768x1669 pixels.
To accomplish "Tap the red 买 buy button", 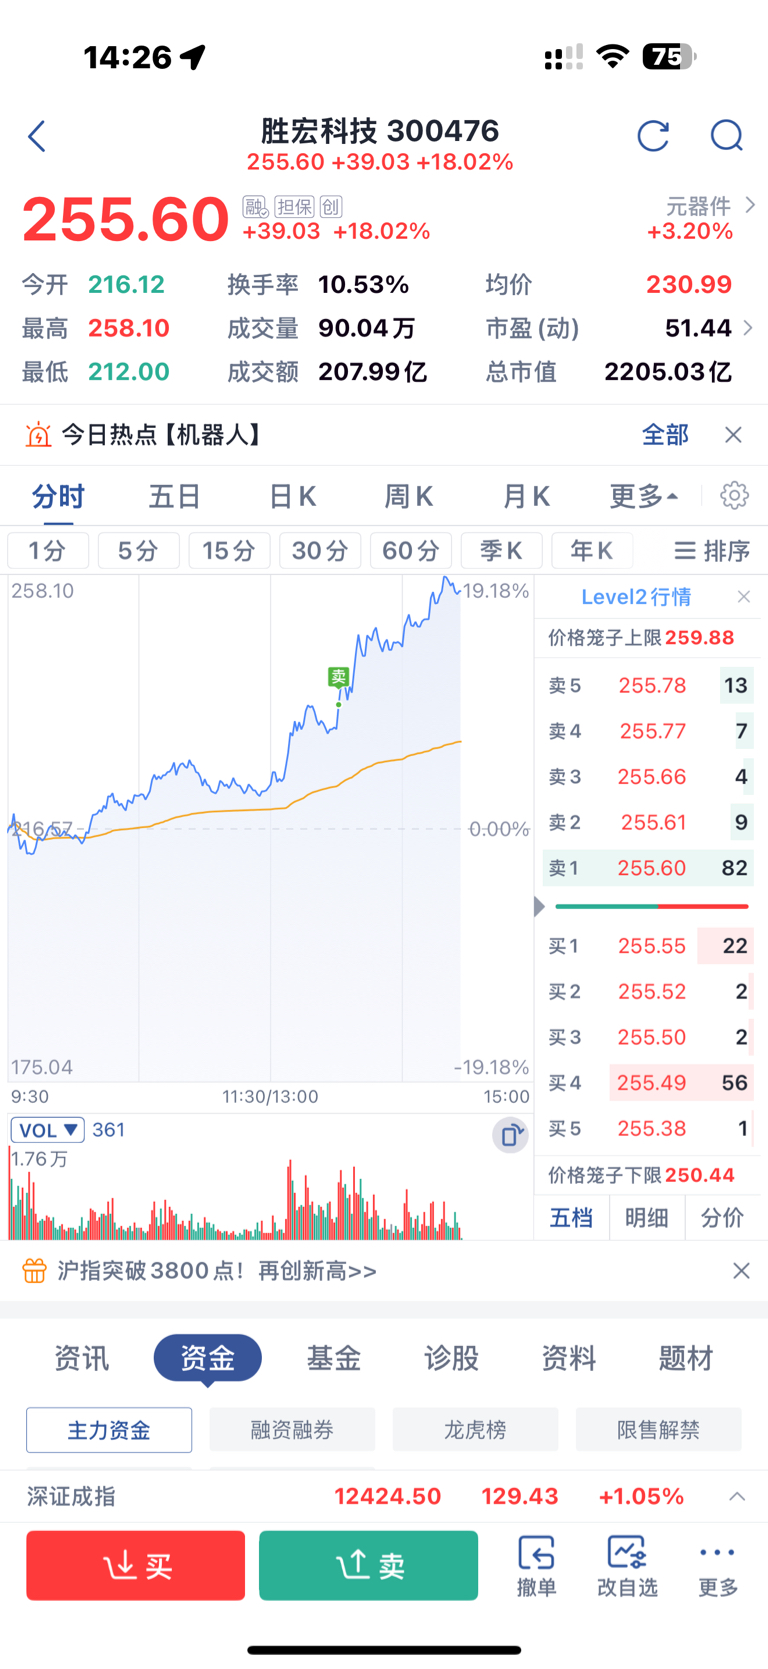I will (136, 1566).
